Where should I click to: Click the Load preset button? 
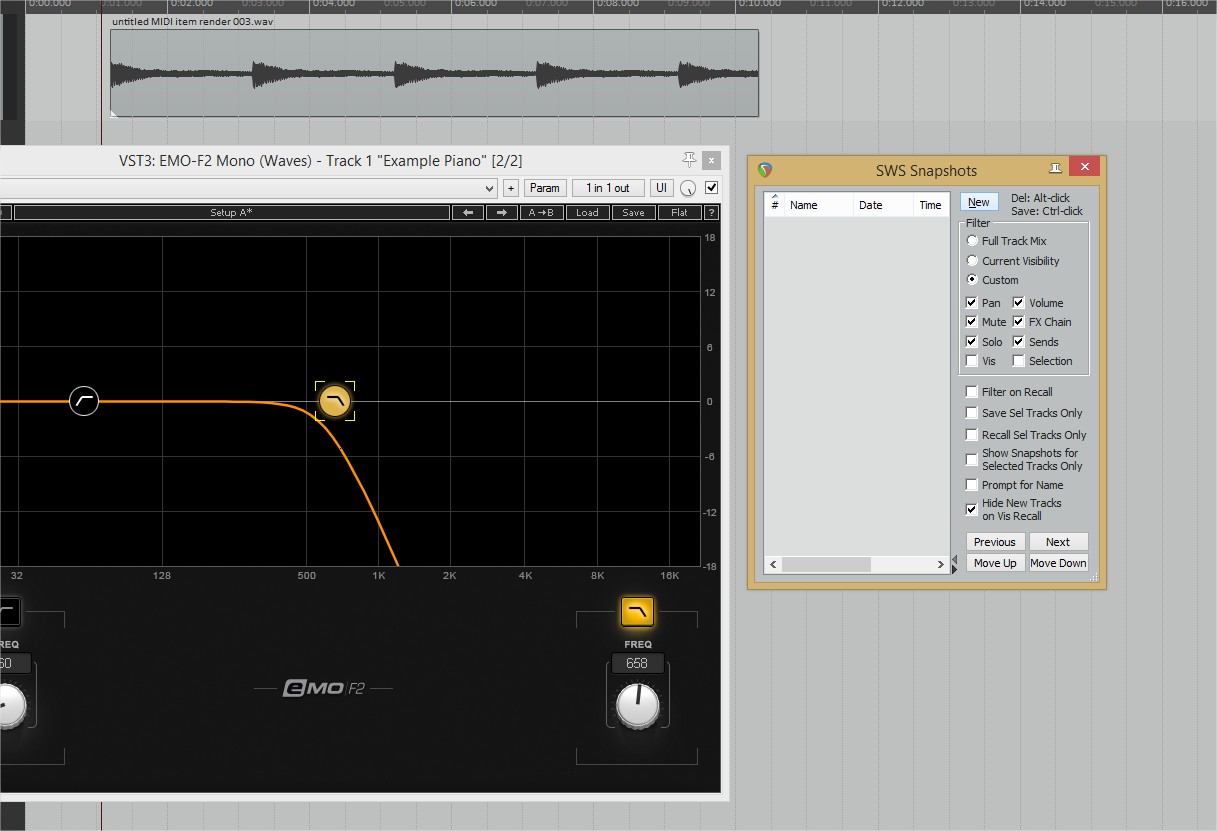pyautogui.click(x=587, y=212)
